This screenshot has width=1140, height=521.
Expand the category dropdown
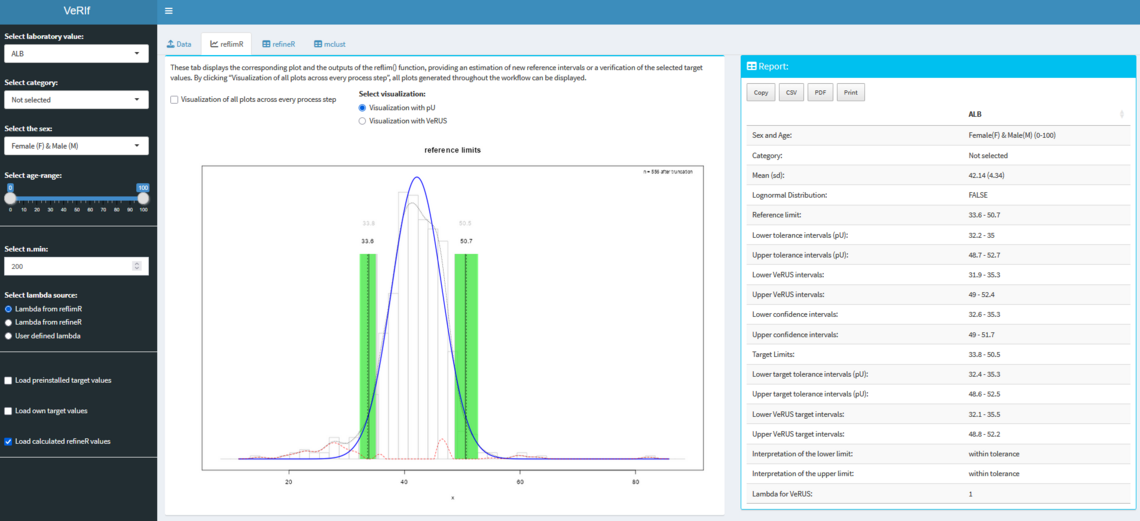tap(76, 100)
